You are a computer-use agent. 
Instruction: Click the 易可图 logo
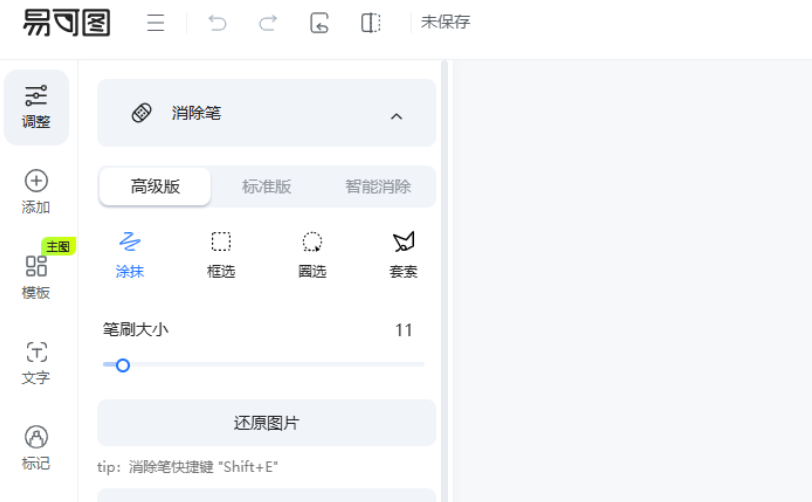pyautogui.click(x=67, y=23)
